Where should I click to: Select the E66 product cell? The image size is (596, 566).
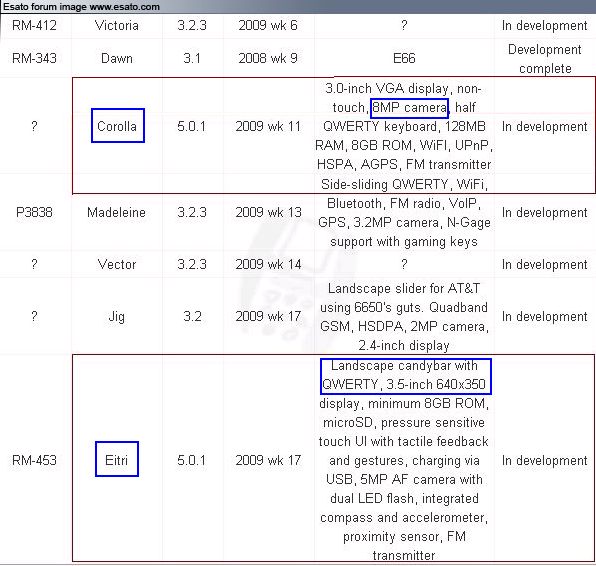(x=404, y=58)
